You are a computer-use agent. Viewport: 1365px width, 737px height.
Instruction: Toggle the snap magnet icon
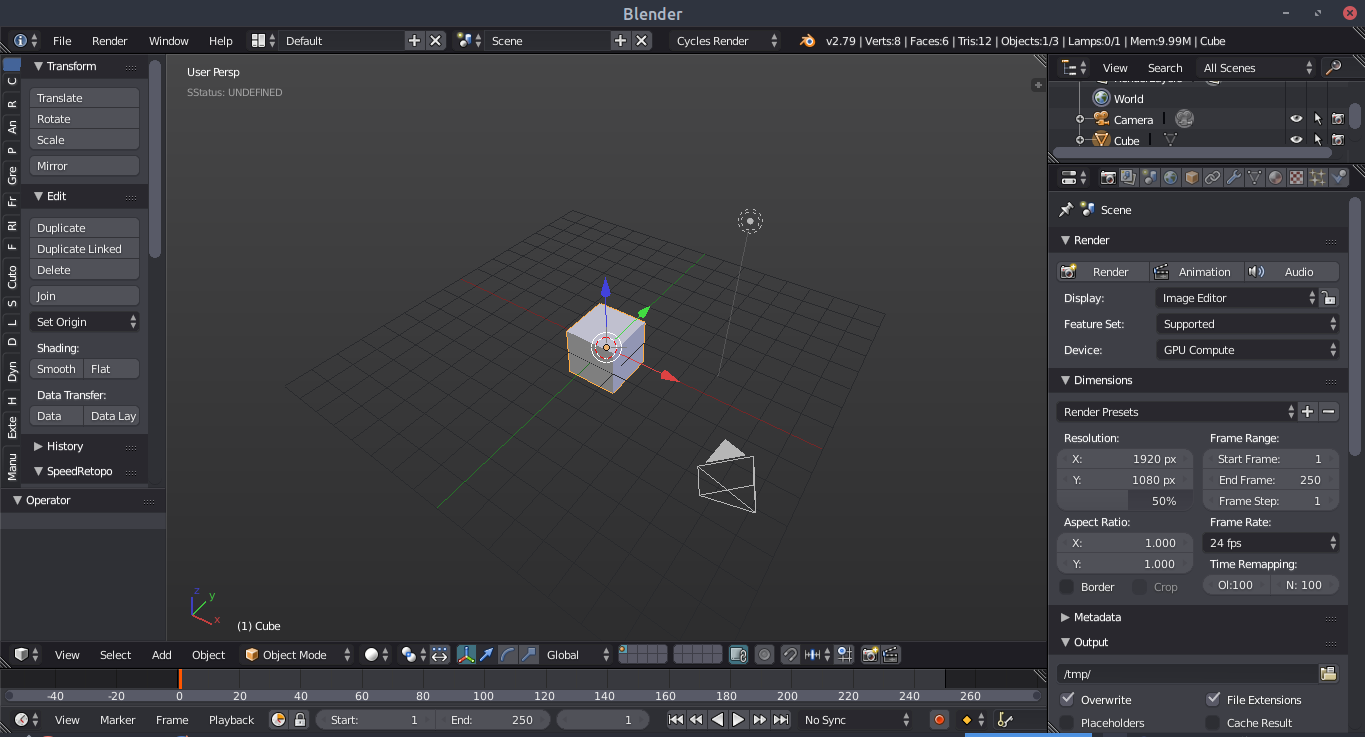(x=790, y=655)
